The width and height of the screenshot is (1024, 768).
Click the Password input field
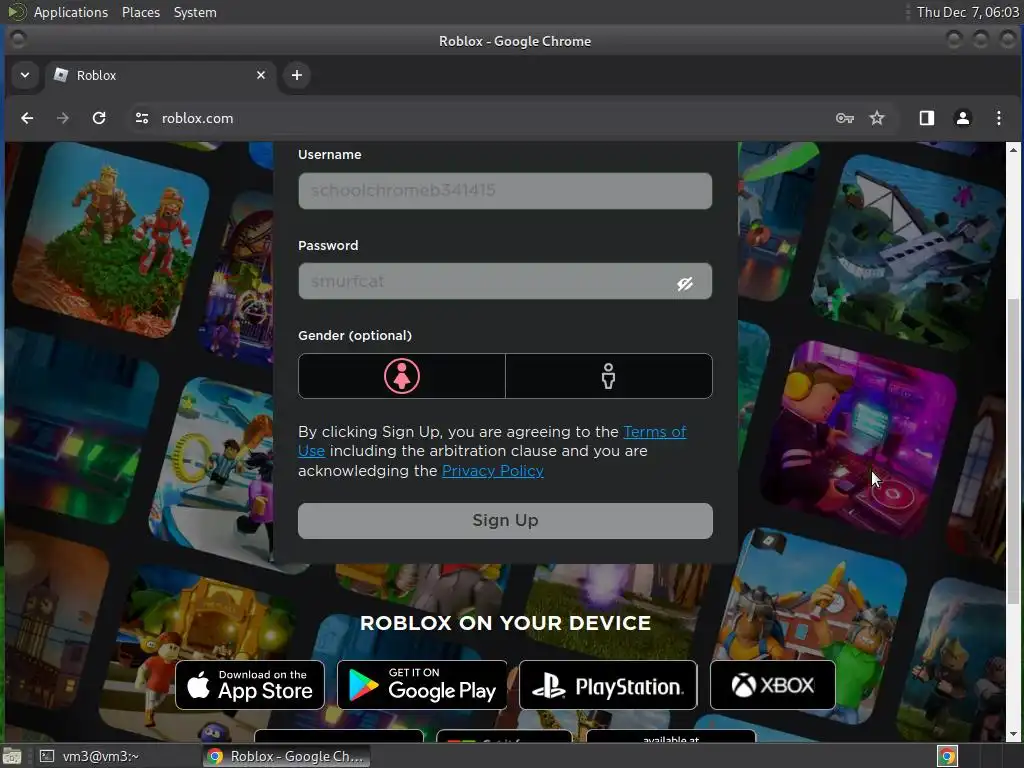tap(505, 281)
